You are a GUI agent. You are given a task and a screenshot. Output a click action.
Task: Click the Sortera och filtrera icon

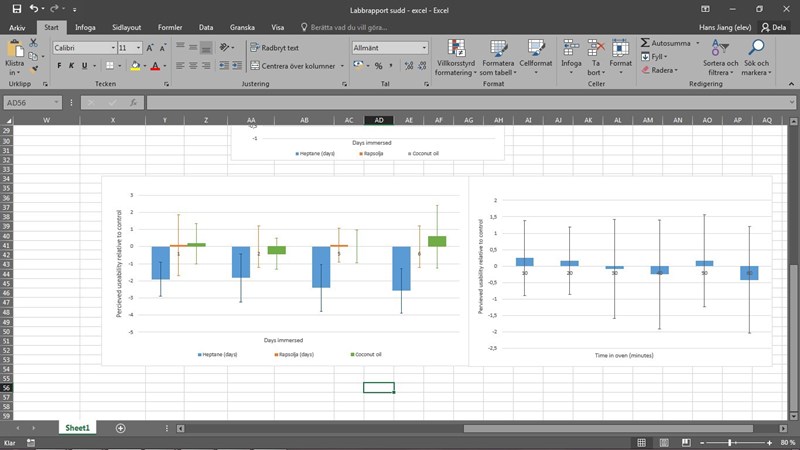[719, 48]
